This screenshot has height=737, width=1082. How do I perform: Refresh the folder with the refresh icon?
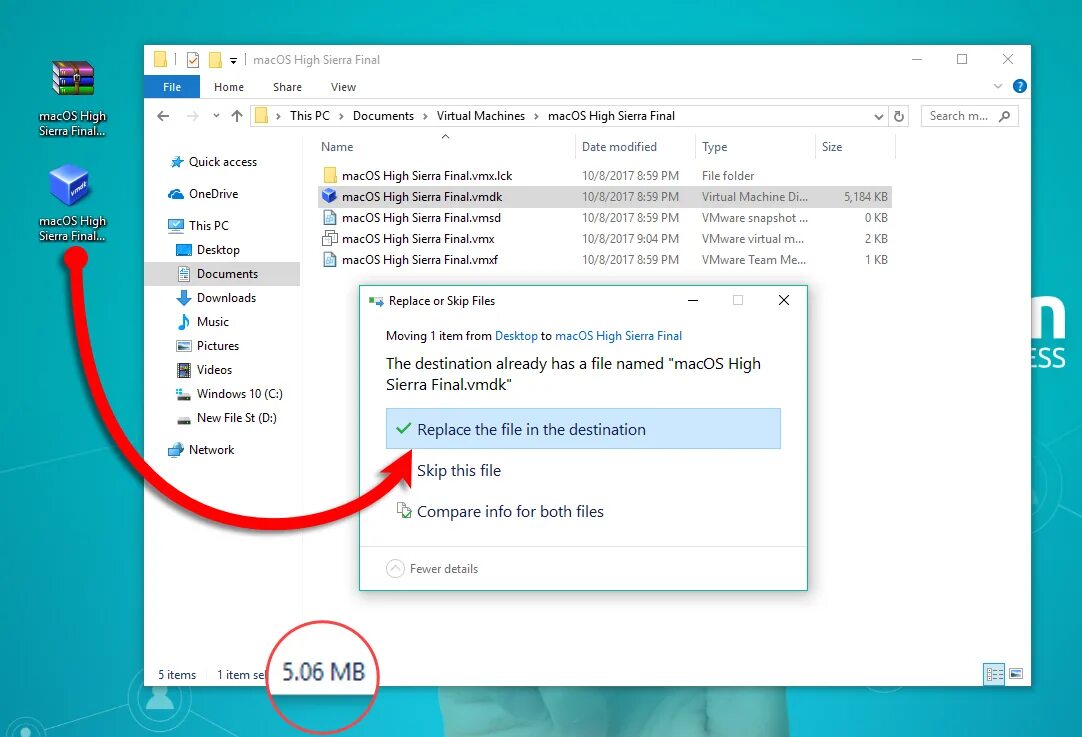pos(898,117)
